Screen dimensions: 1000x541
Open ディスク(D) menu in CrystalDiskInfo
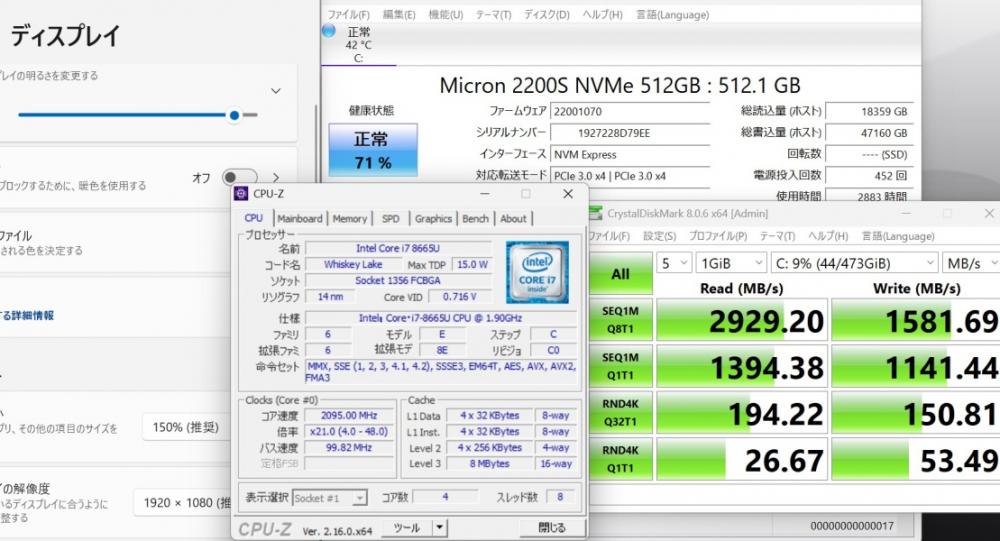click(x=547, y=14)
